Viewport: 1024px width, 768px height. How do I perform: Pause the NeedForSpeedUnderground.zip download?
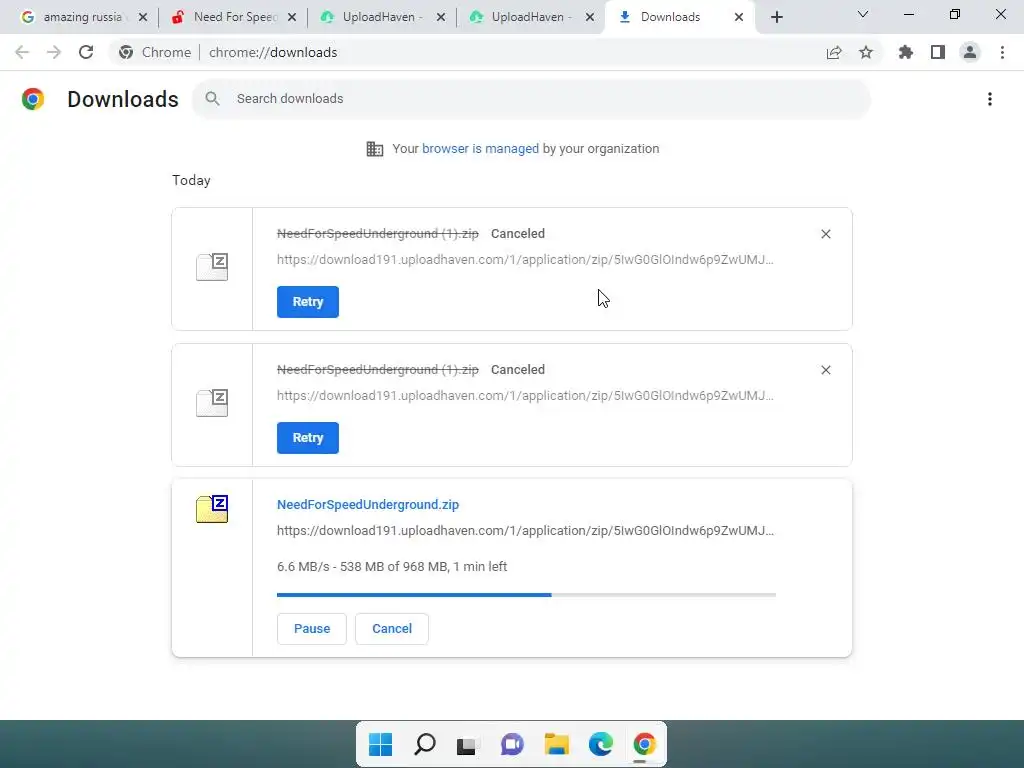point(312,629)
